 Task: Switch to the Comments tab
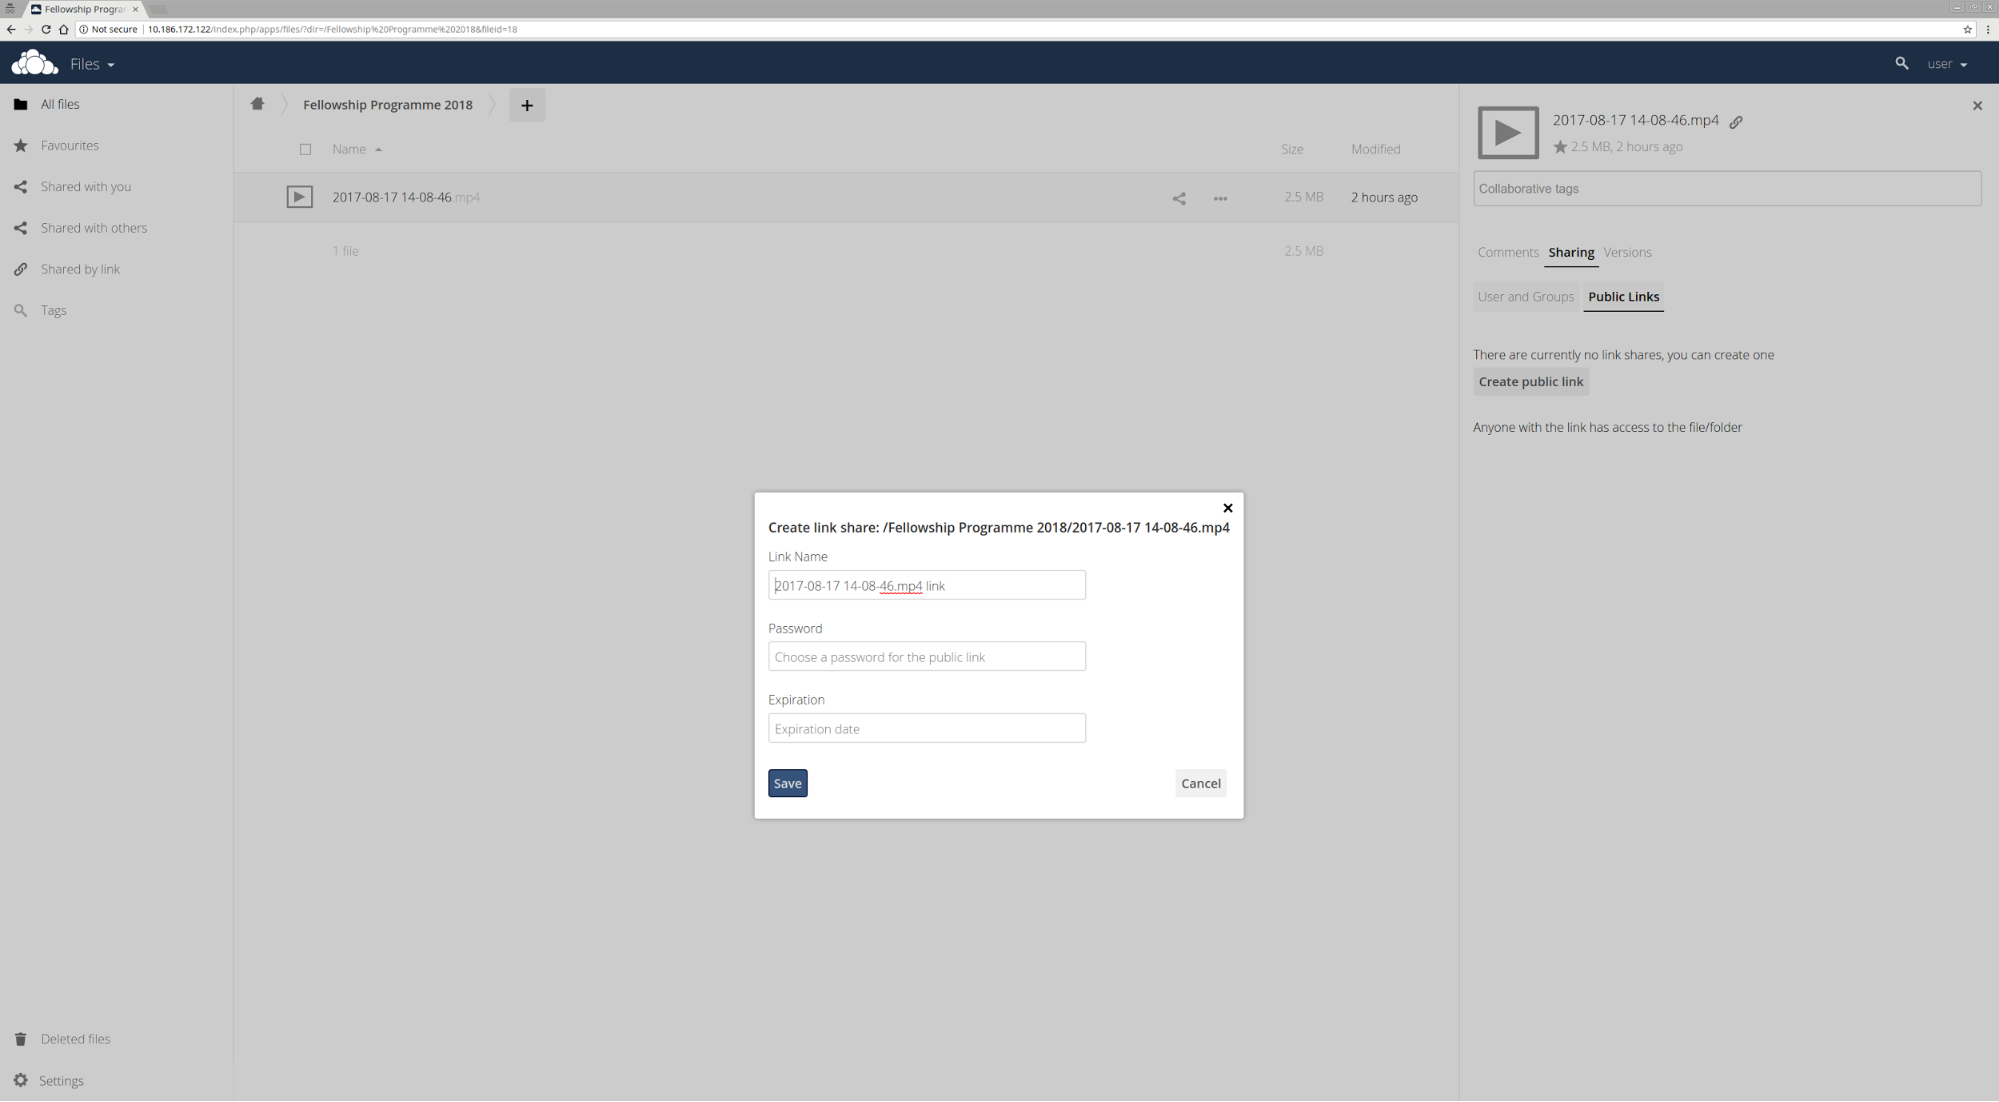[1507, 252]
